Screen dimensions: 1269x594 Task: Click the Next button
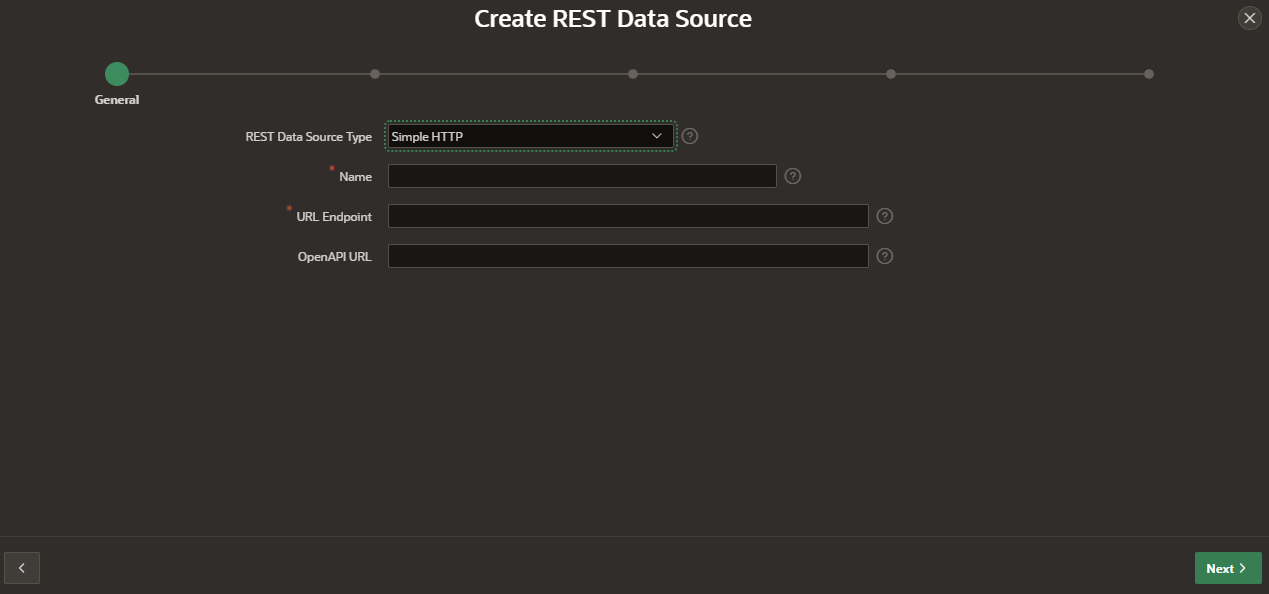pos(1228,567)
